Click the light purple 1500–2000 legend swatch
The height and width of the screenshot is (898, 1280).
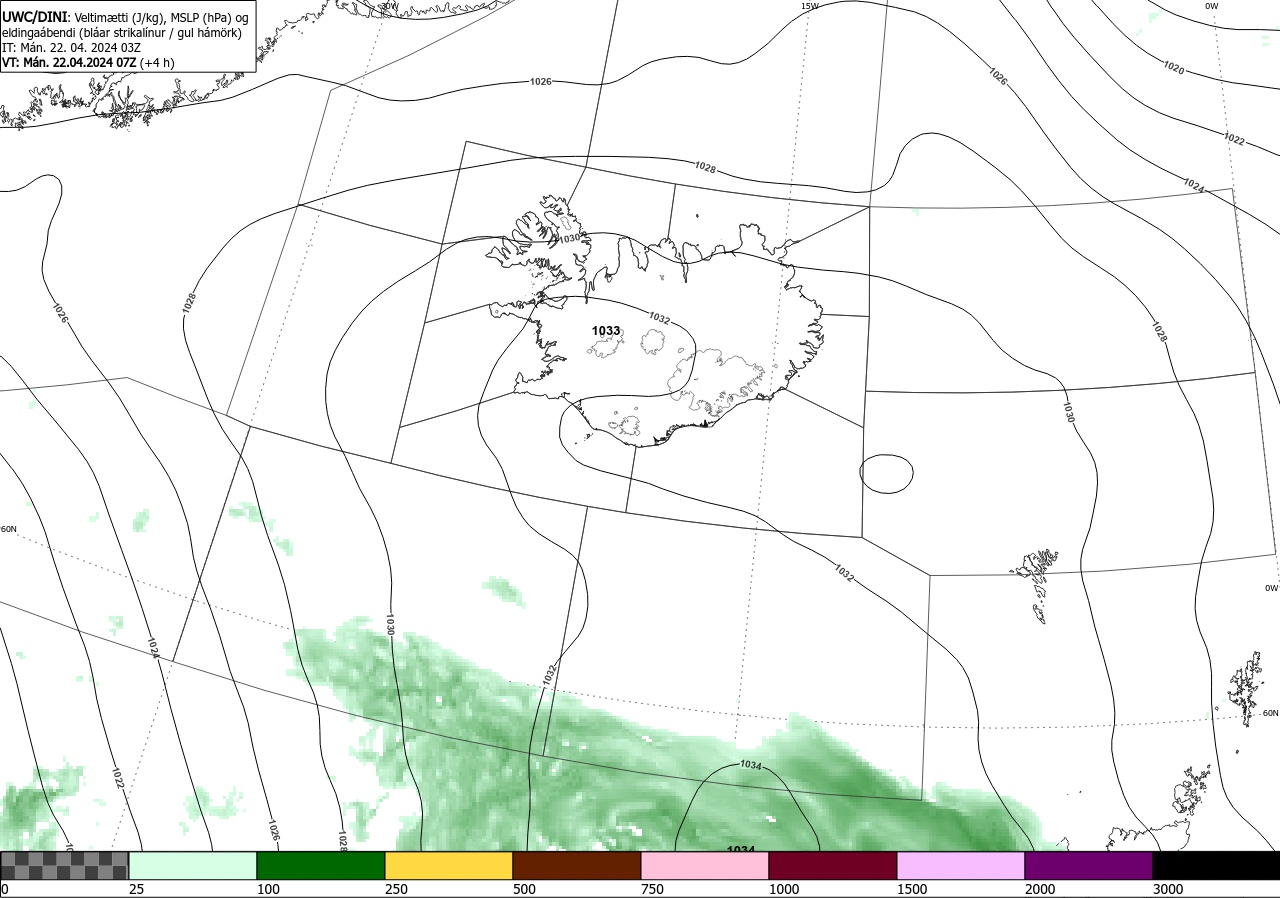coord(960,866)
